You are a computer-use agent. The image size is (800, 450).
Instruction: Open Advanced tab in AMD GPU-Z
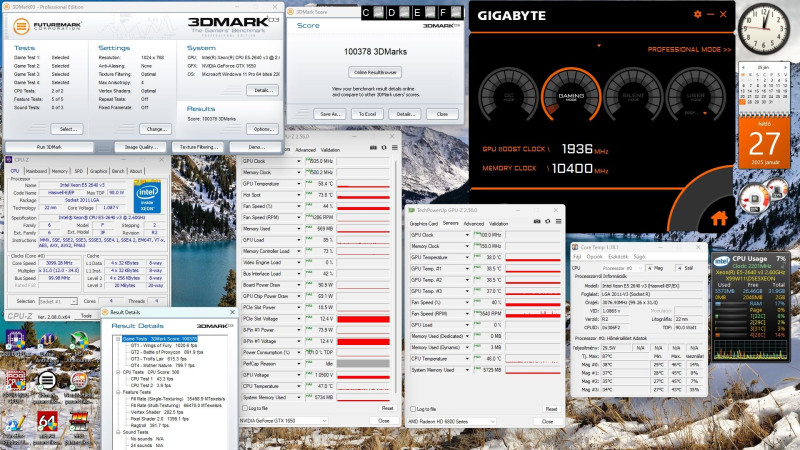pos(473,223)
